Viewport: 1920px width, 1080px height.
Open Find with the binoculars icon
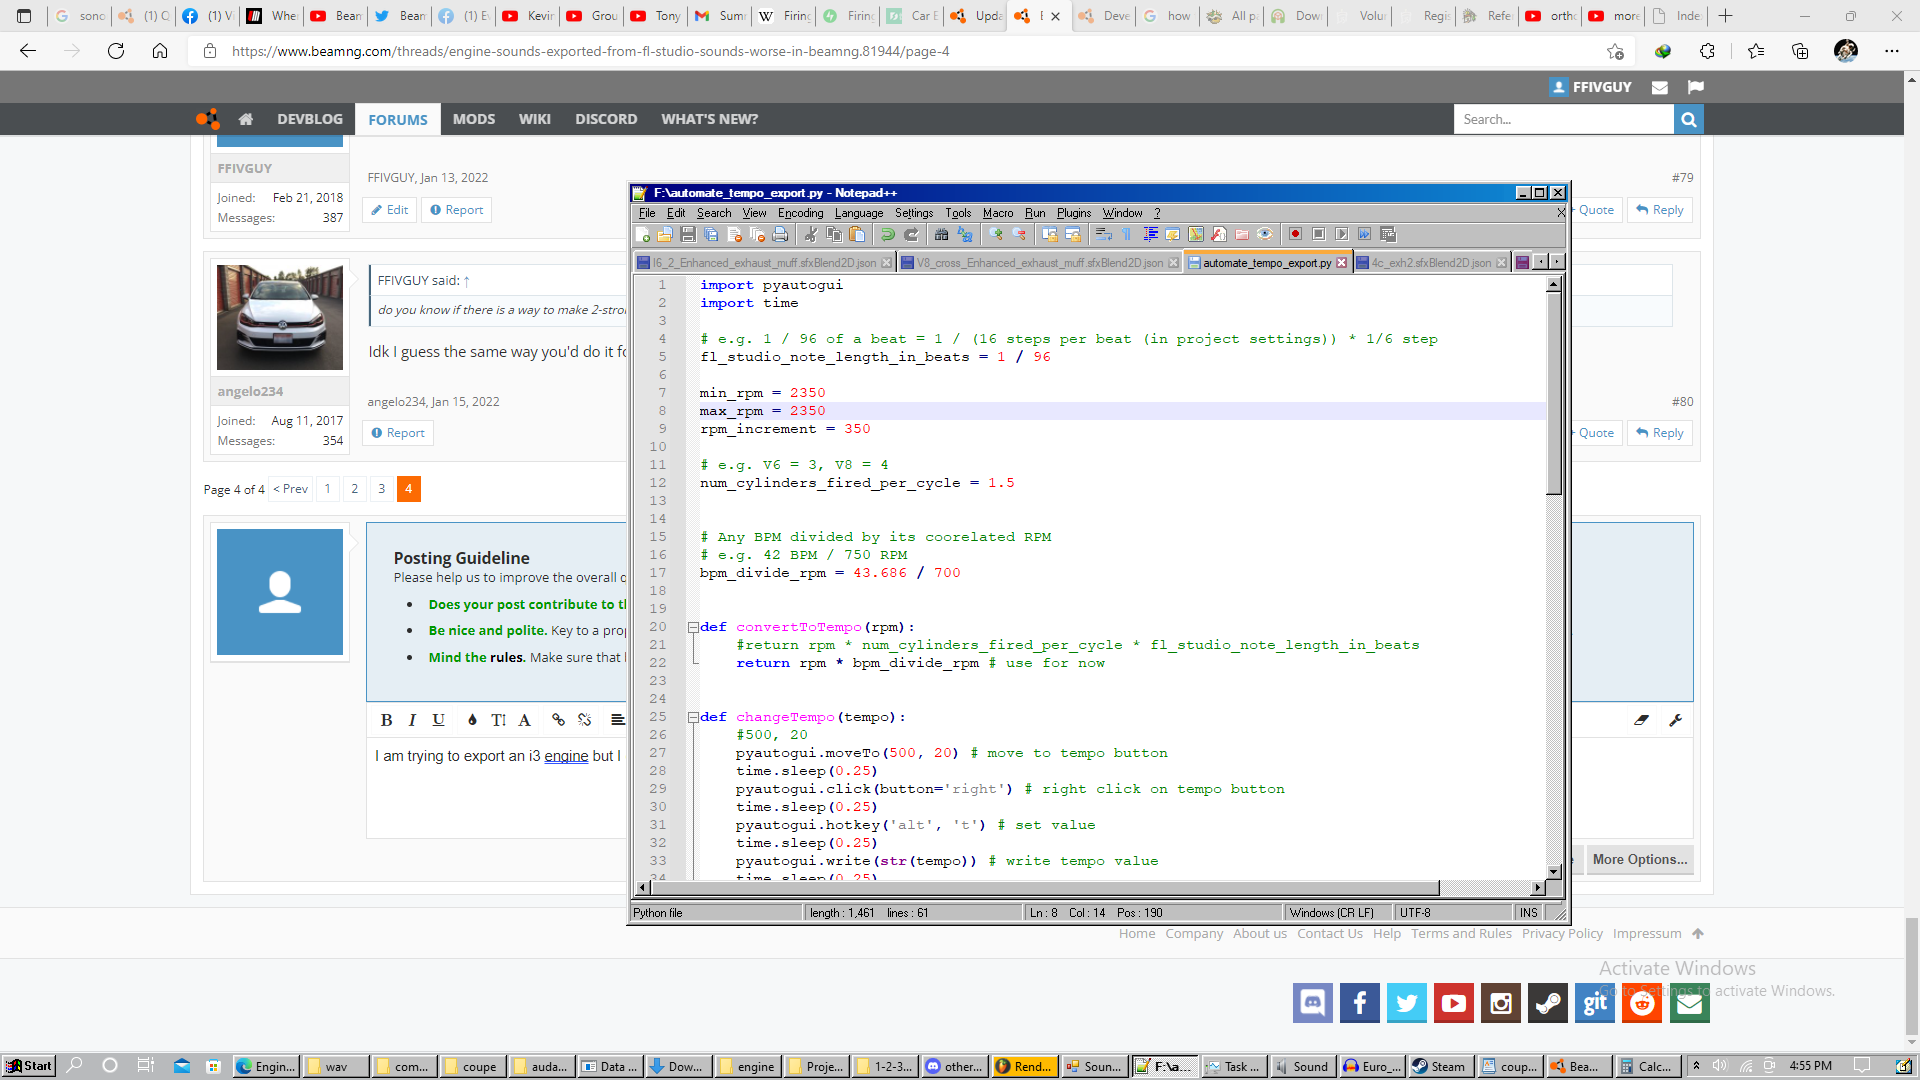pos(941,234)
